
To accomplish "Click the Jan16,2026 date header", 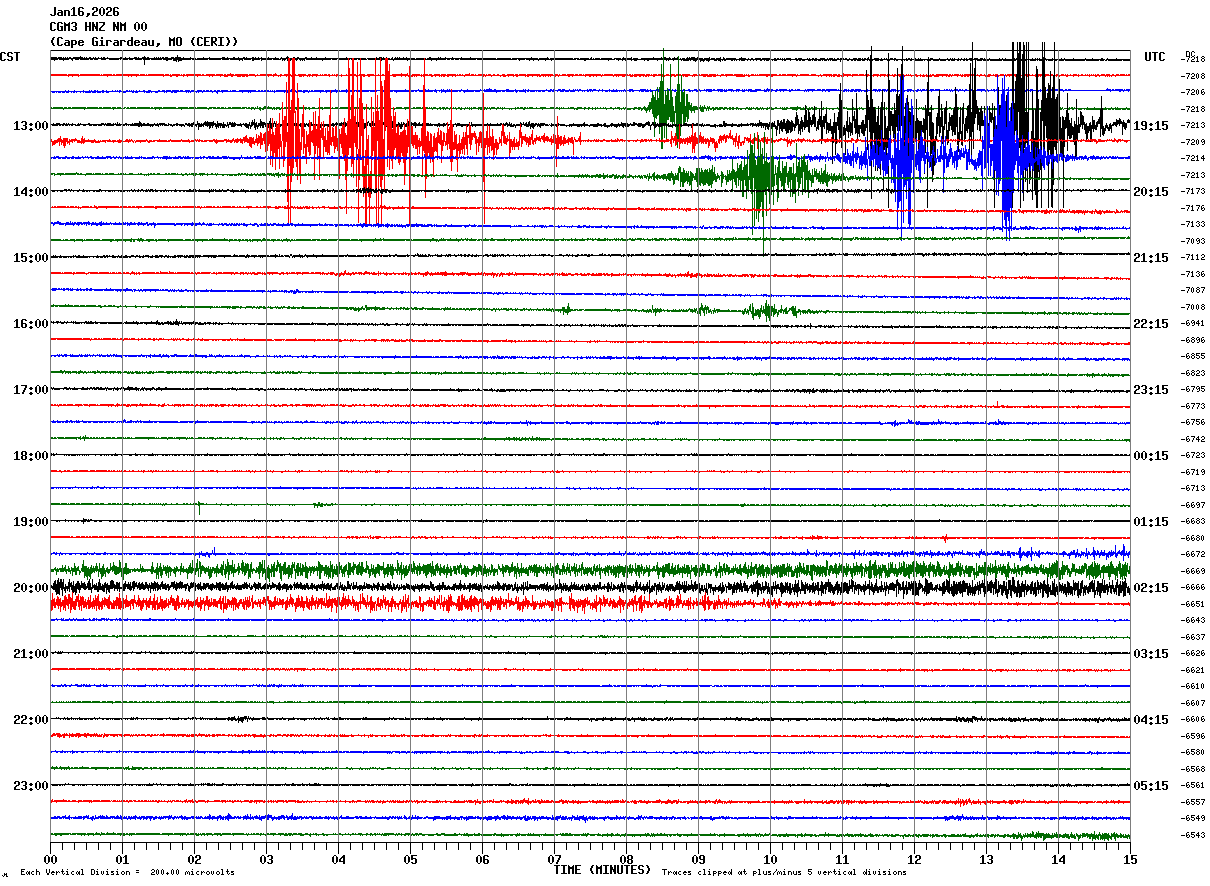I will point(84,12).
